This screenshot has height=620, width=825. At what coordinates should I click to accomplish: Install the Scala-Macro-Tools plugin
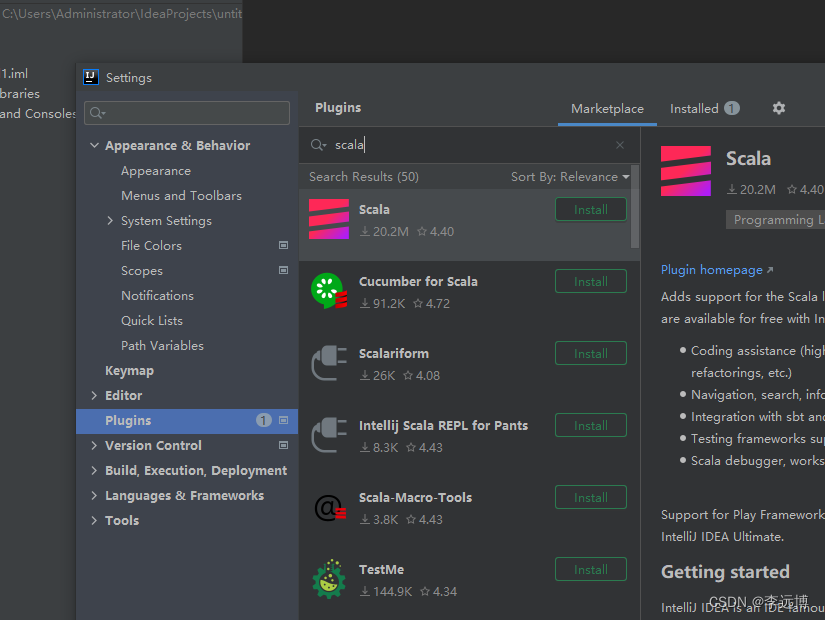591,498
